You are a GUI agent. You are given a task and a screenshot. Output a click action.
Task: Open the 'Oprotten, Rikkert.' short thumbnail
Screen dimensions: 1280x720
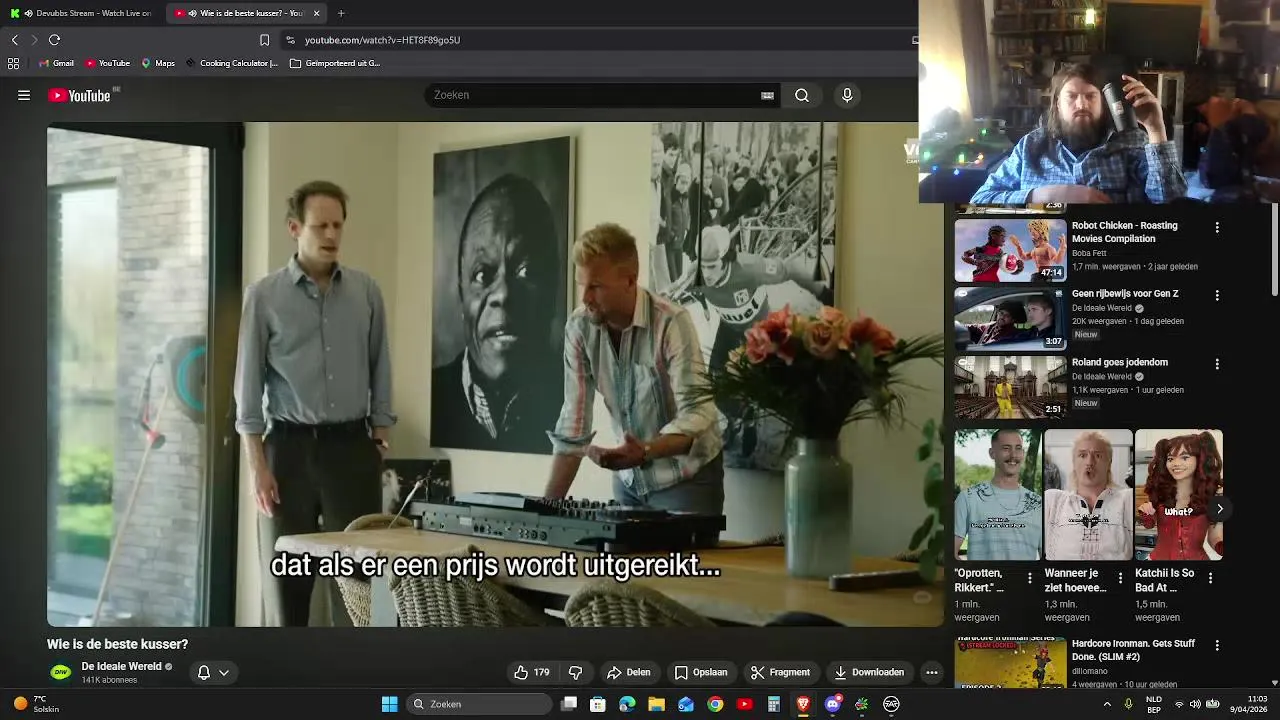[997, 495]
